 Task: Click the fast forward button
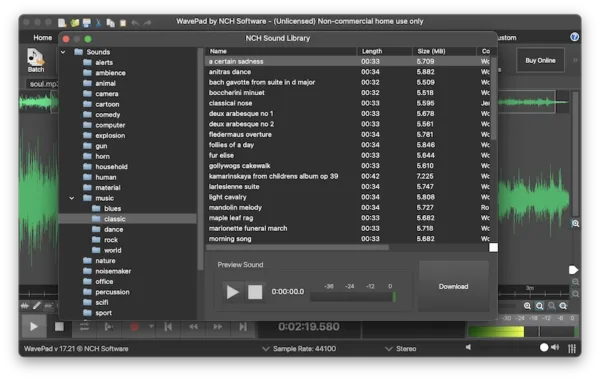pos(218,326)
